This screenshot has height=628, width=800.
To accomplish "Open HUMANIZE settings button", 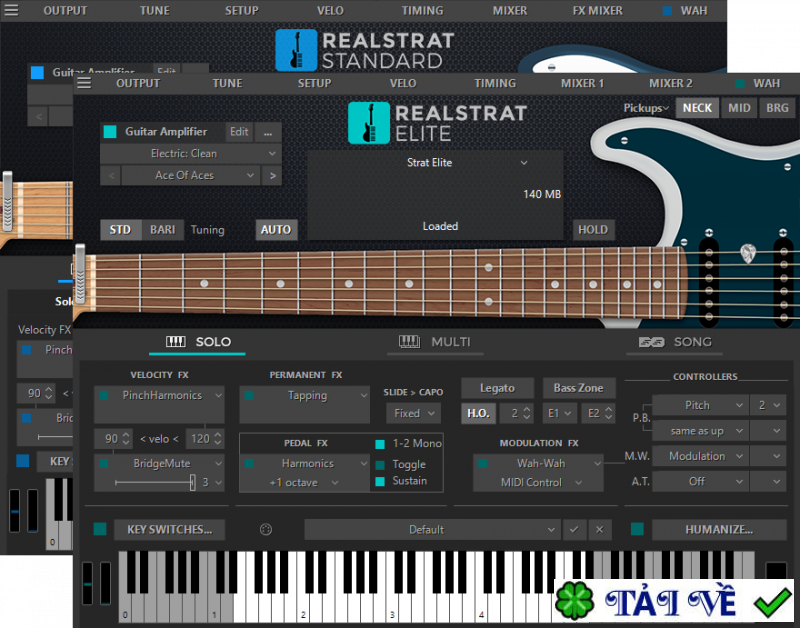I will pos(719,530).
